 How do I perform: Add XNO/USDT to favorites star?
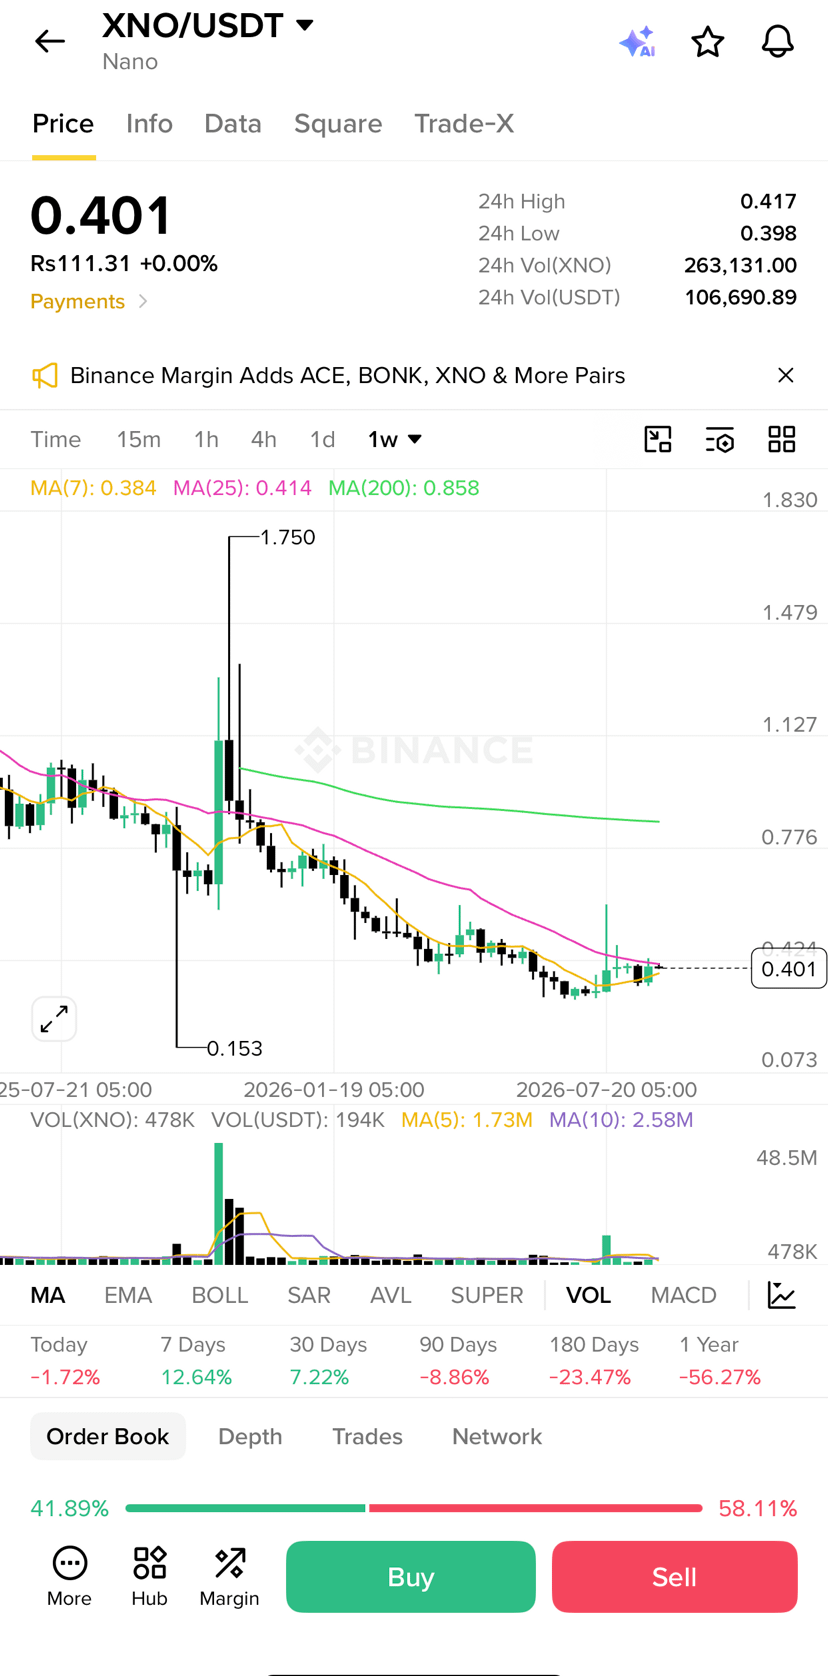pyautogui.click(x=708, y=41)
